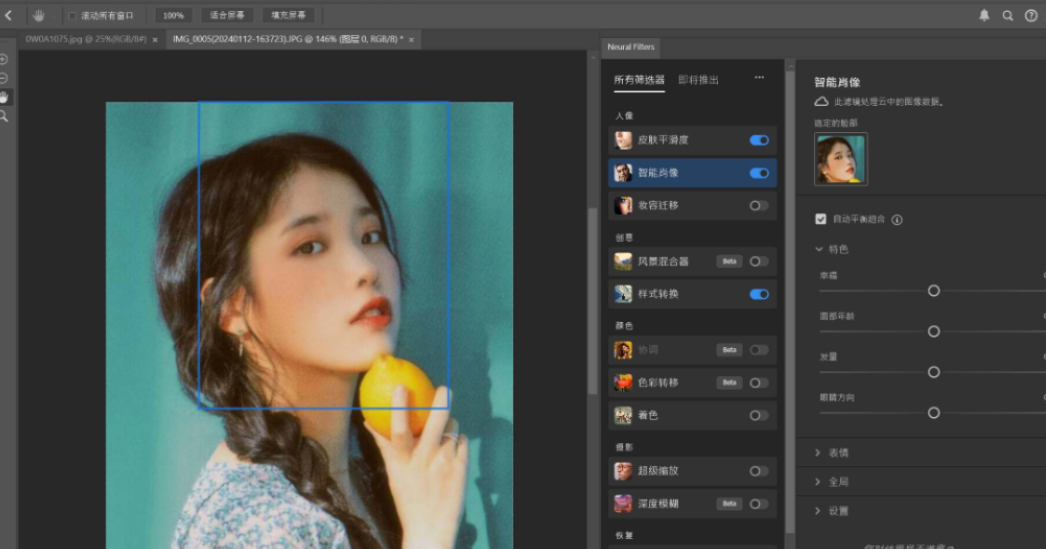Viewport: 1046px width, 549px height.
Task: Open the help question mark icon
Action: click(x=1031, y=15)
